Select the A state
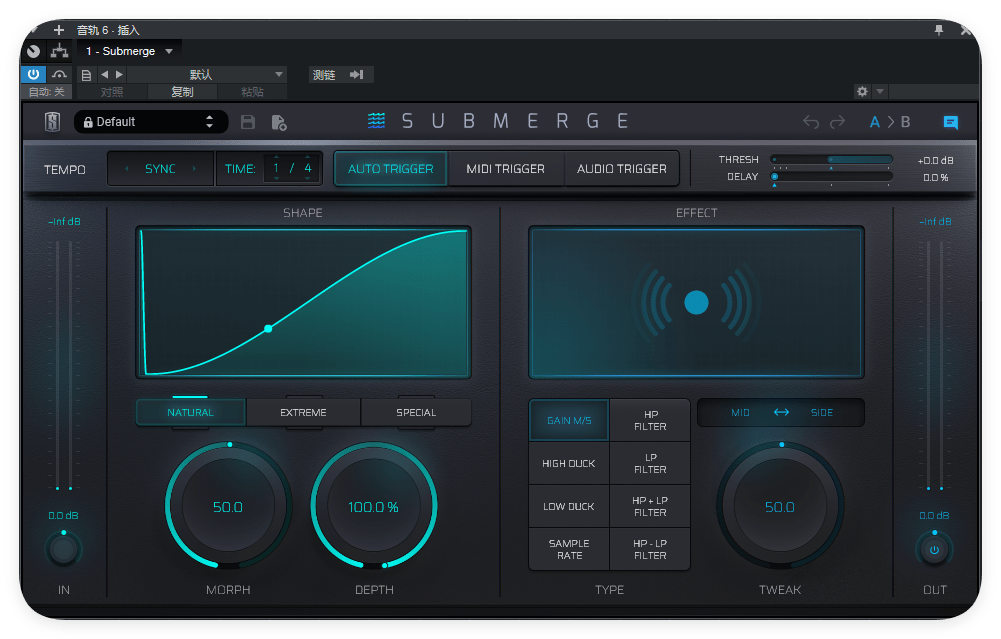This screenshot has width=1001, height=639. click(x=875, y=121)
